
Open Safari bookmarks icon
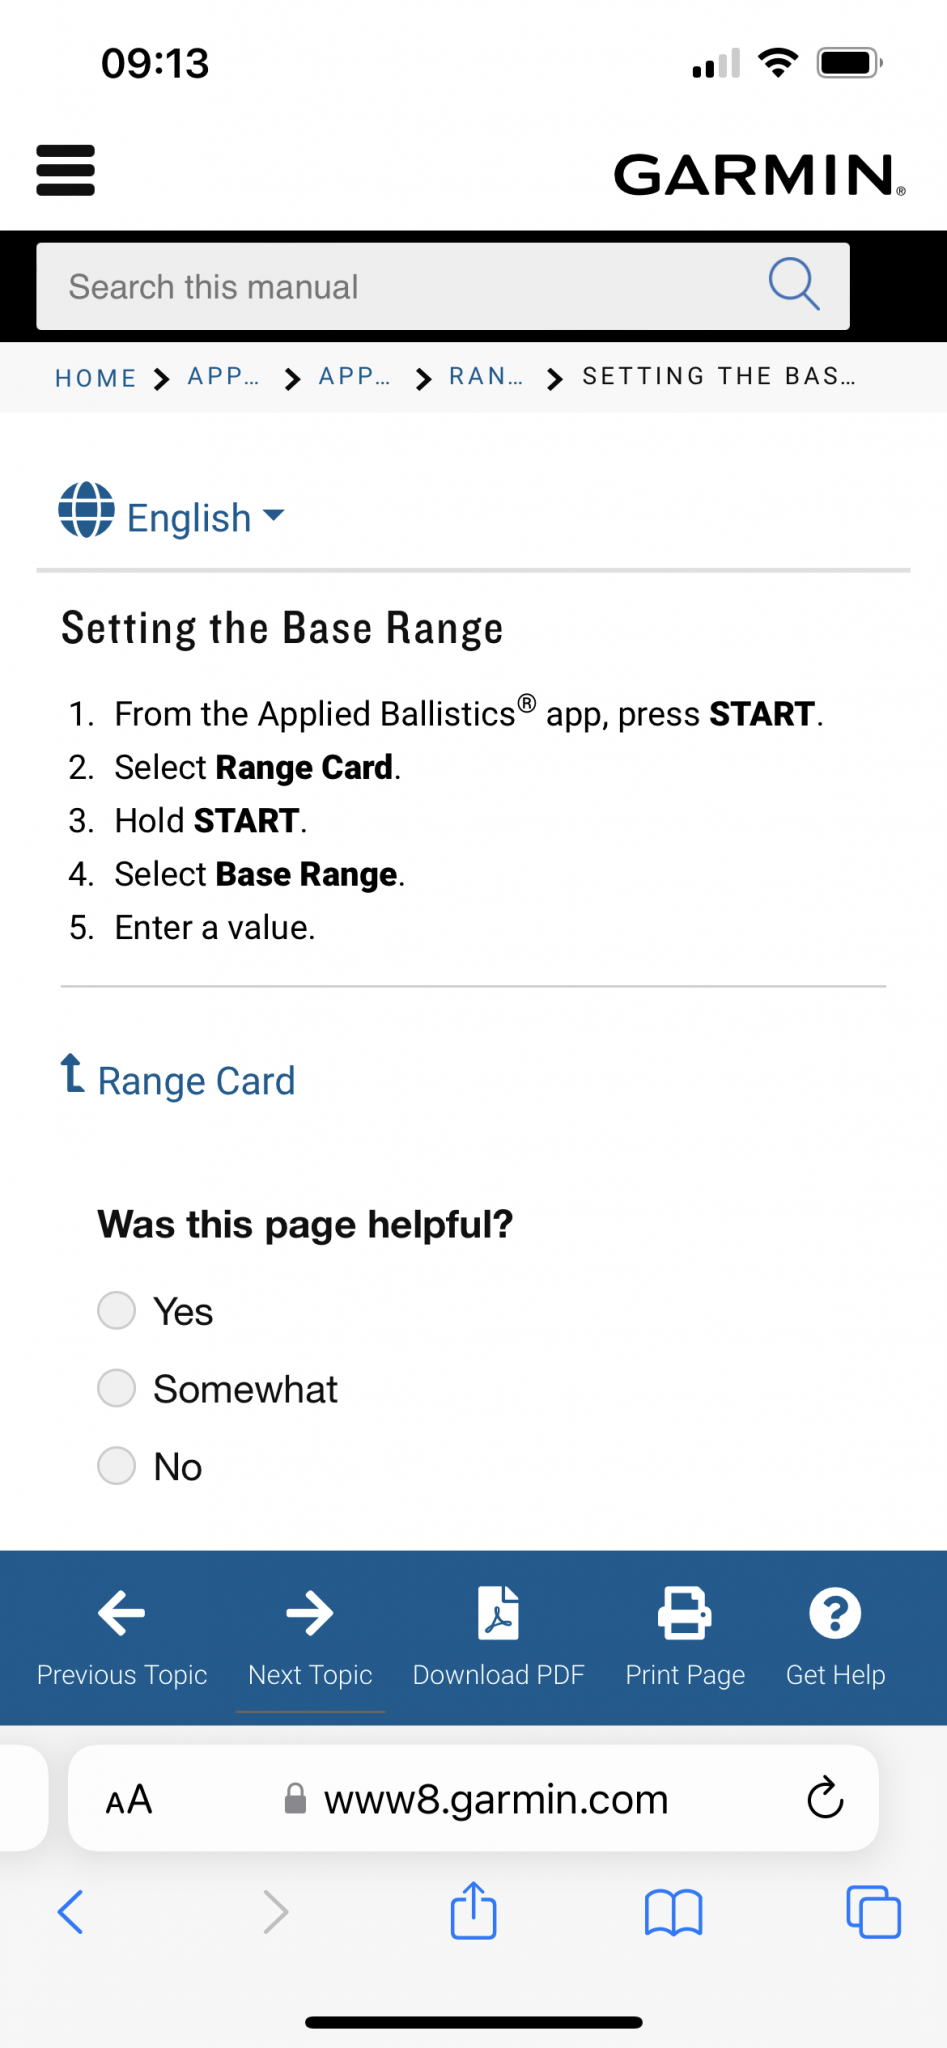coord(674,1913)
